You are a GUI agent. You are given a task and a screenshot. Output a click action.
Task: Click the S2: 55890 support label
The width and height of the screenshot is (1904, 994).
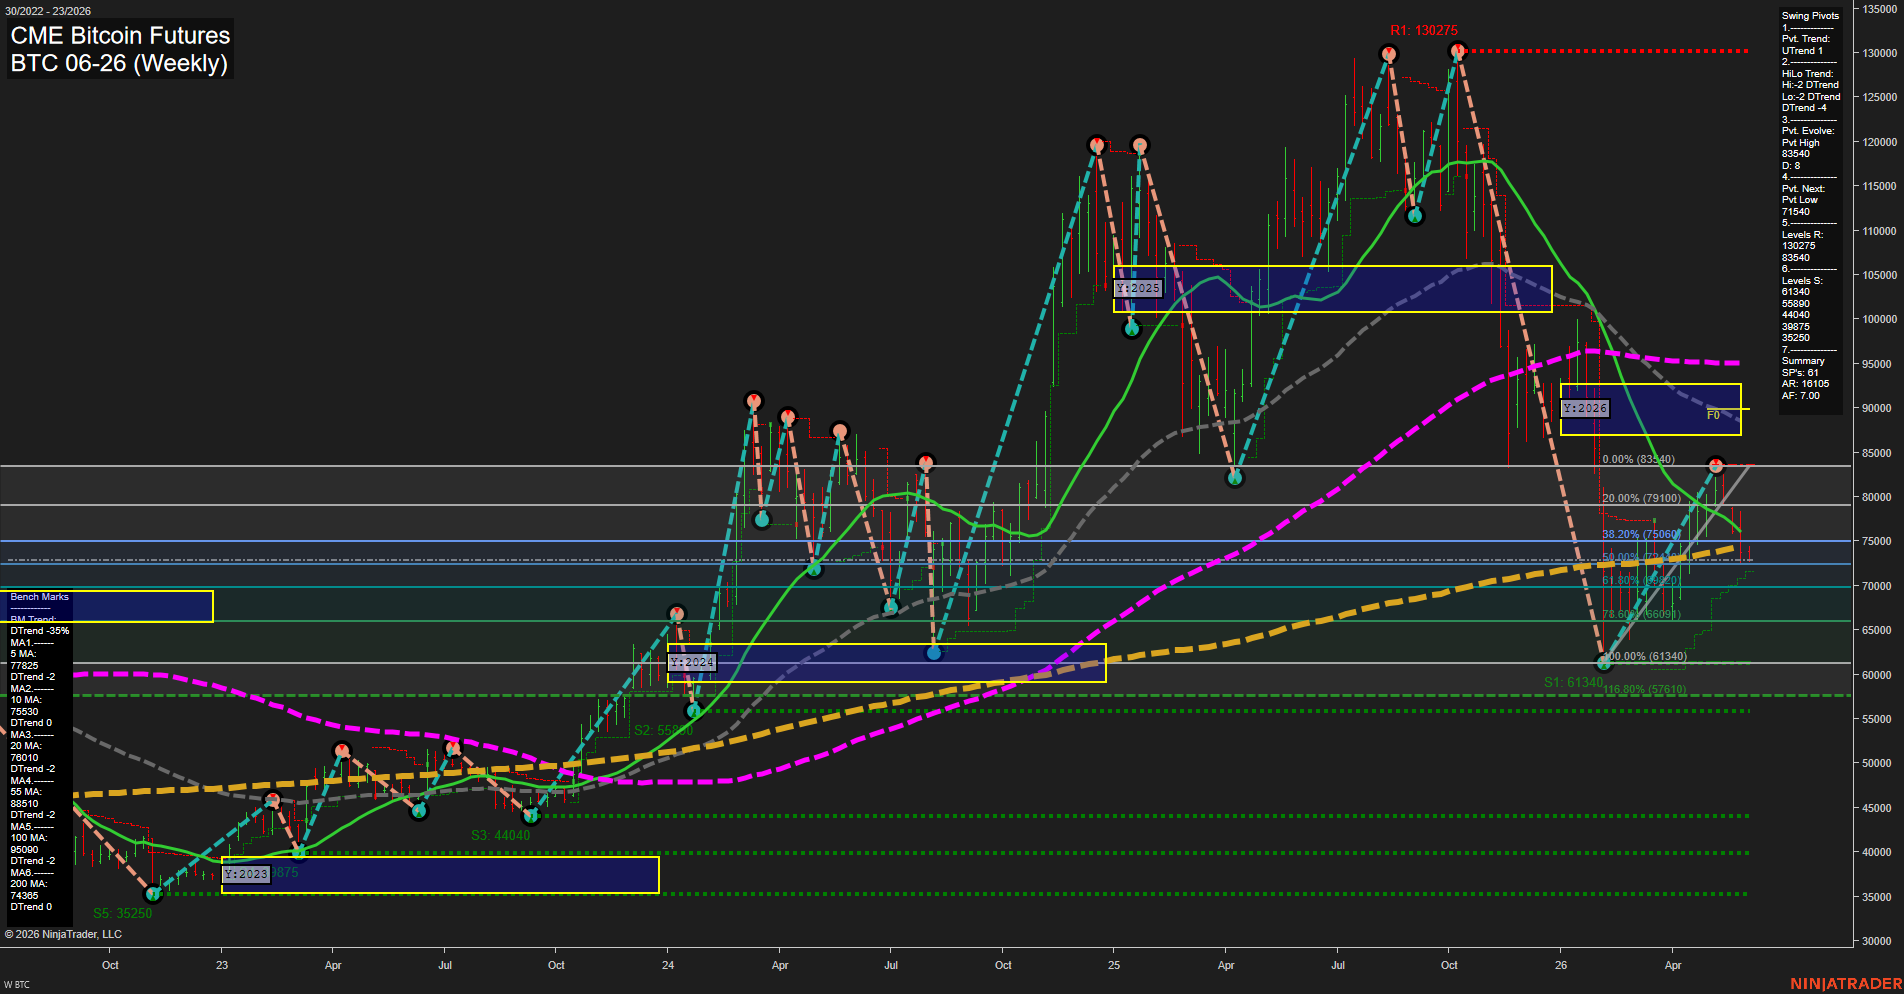click(663, 730)
